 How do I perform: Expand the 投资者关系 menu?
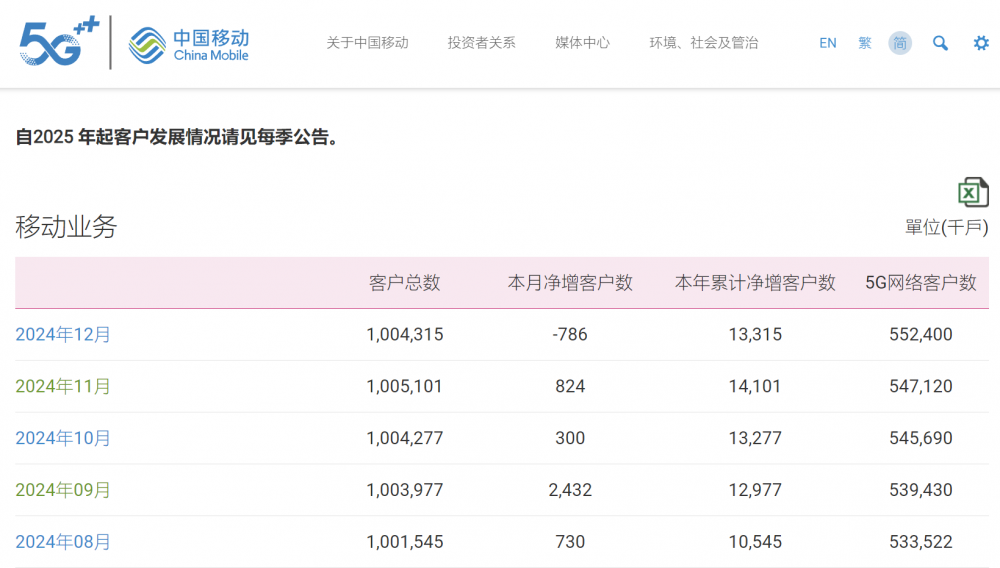pos(482,43)
